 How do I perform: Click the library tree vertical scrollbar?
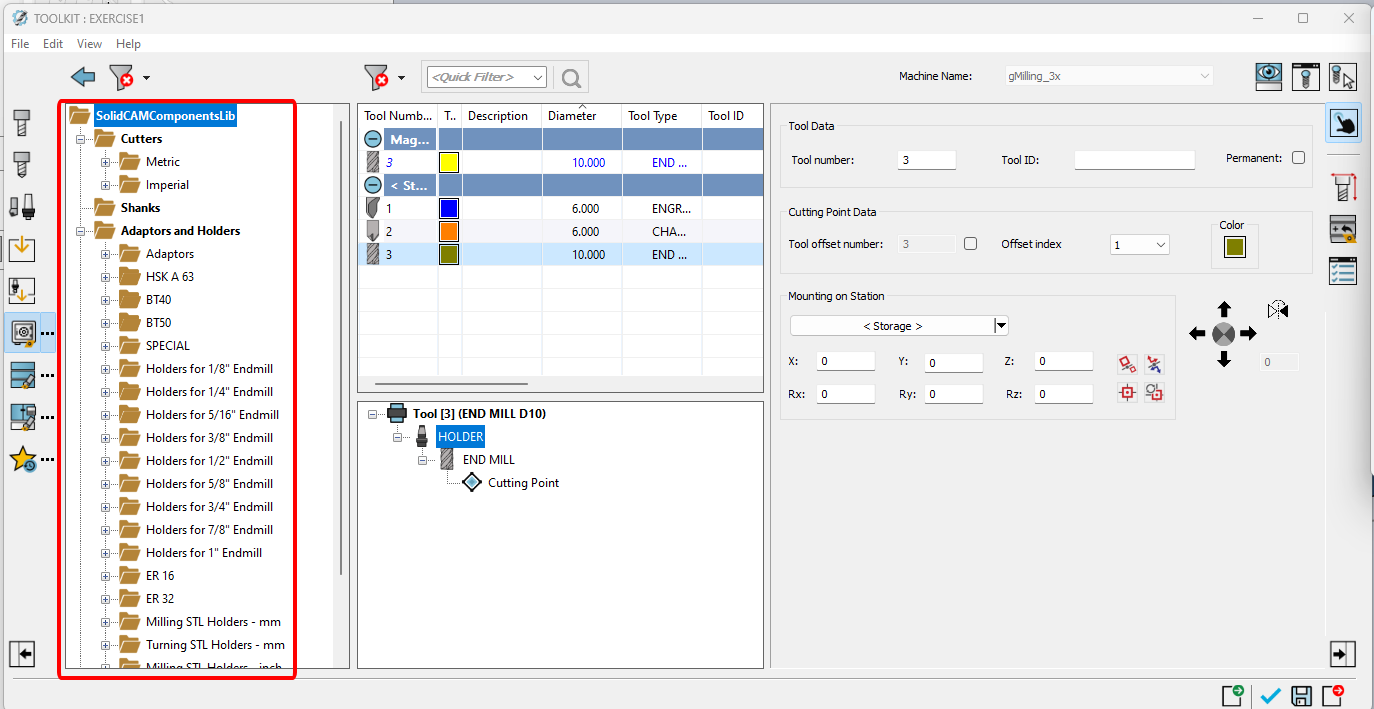[x=341, y=347]
